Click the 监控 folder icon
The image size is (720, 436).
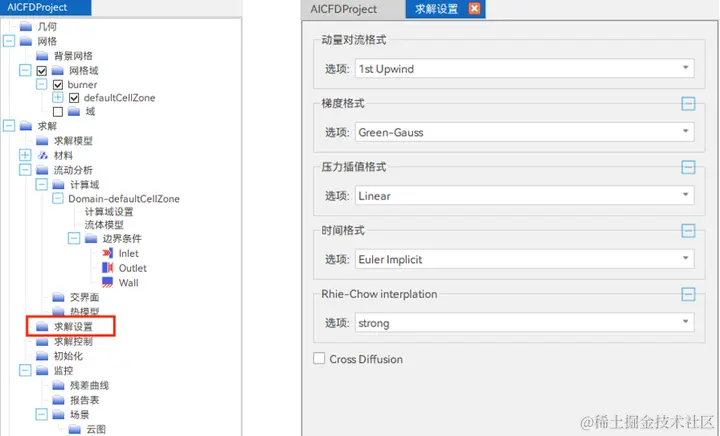[x=42, y=370]
